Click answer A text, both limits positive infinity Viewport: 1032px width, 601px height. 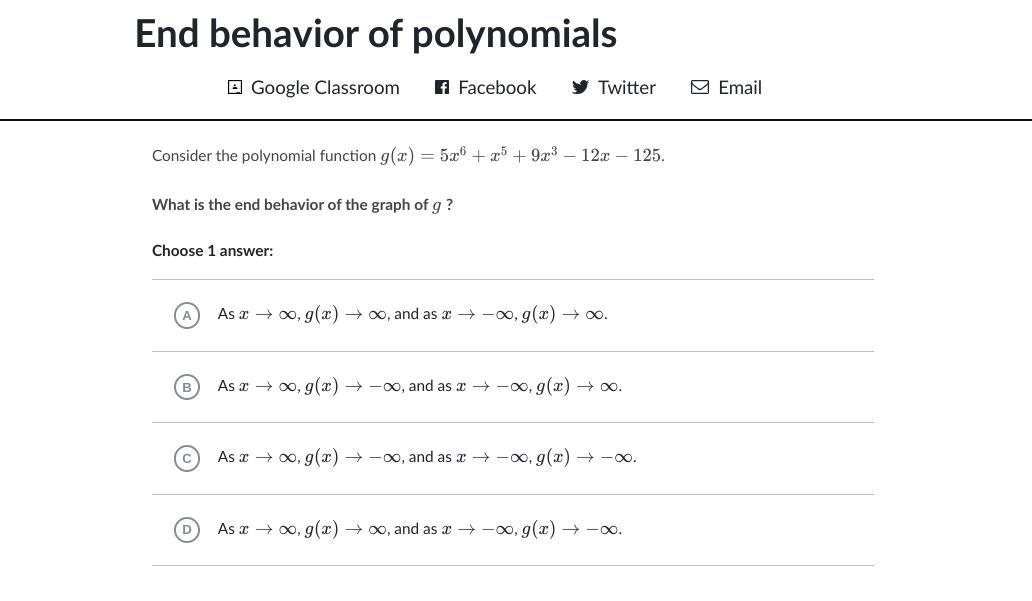412,315
